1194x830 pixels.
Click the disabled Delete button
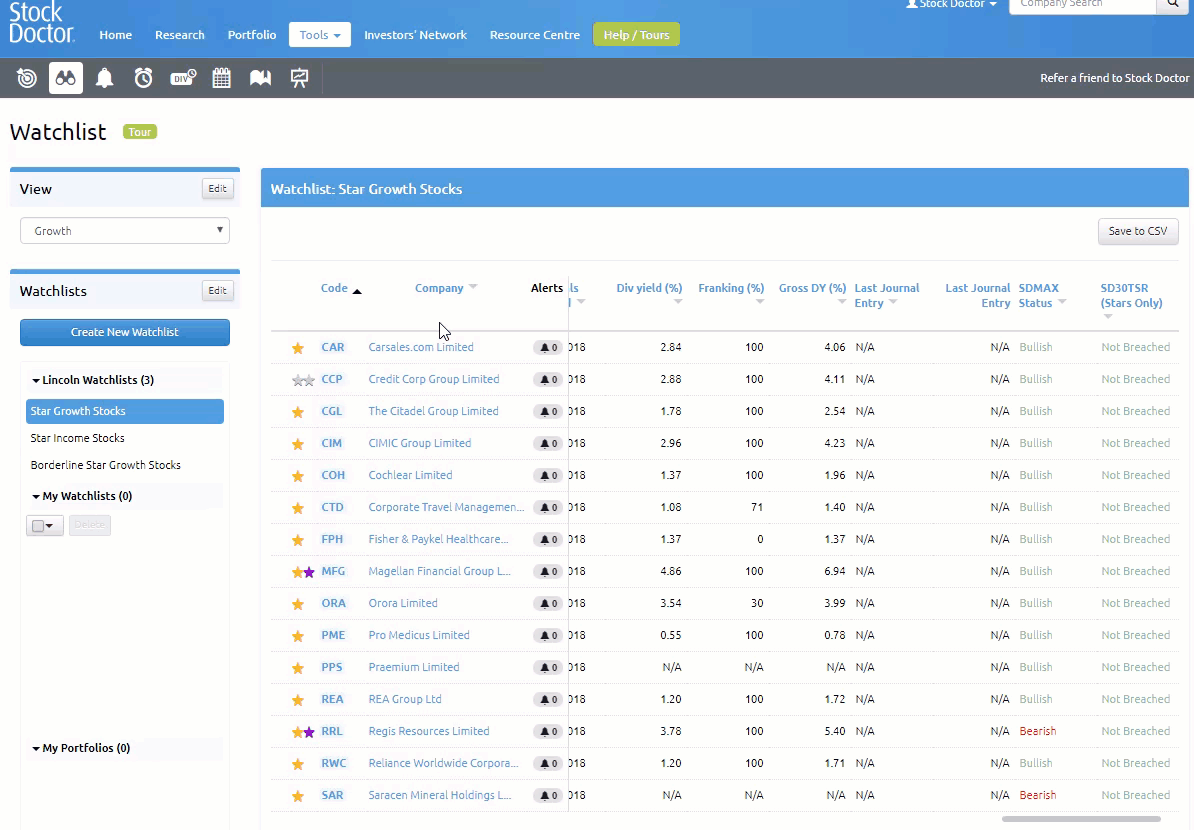click(90, 525)
